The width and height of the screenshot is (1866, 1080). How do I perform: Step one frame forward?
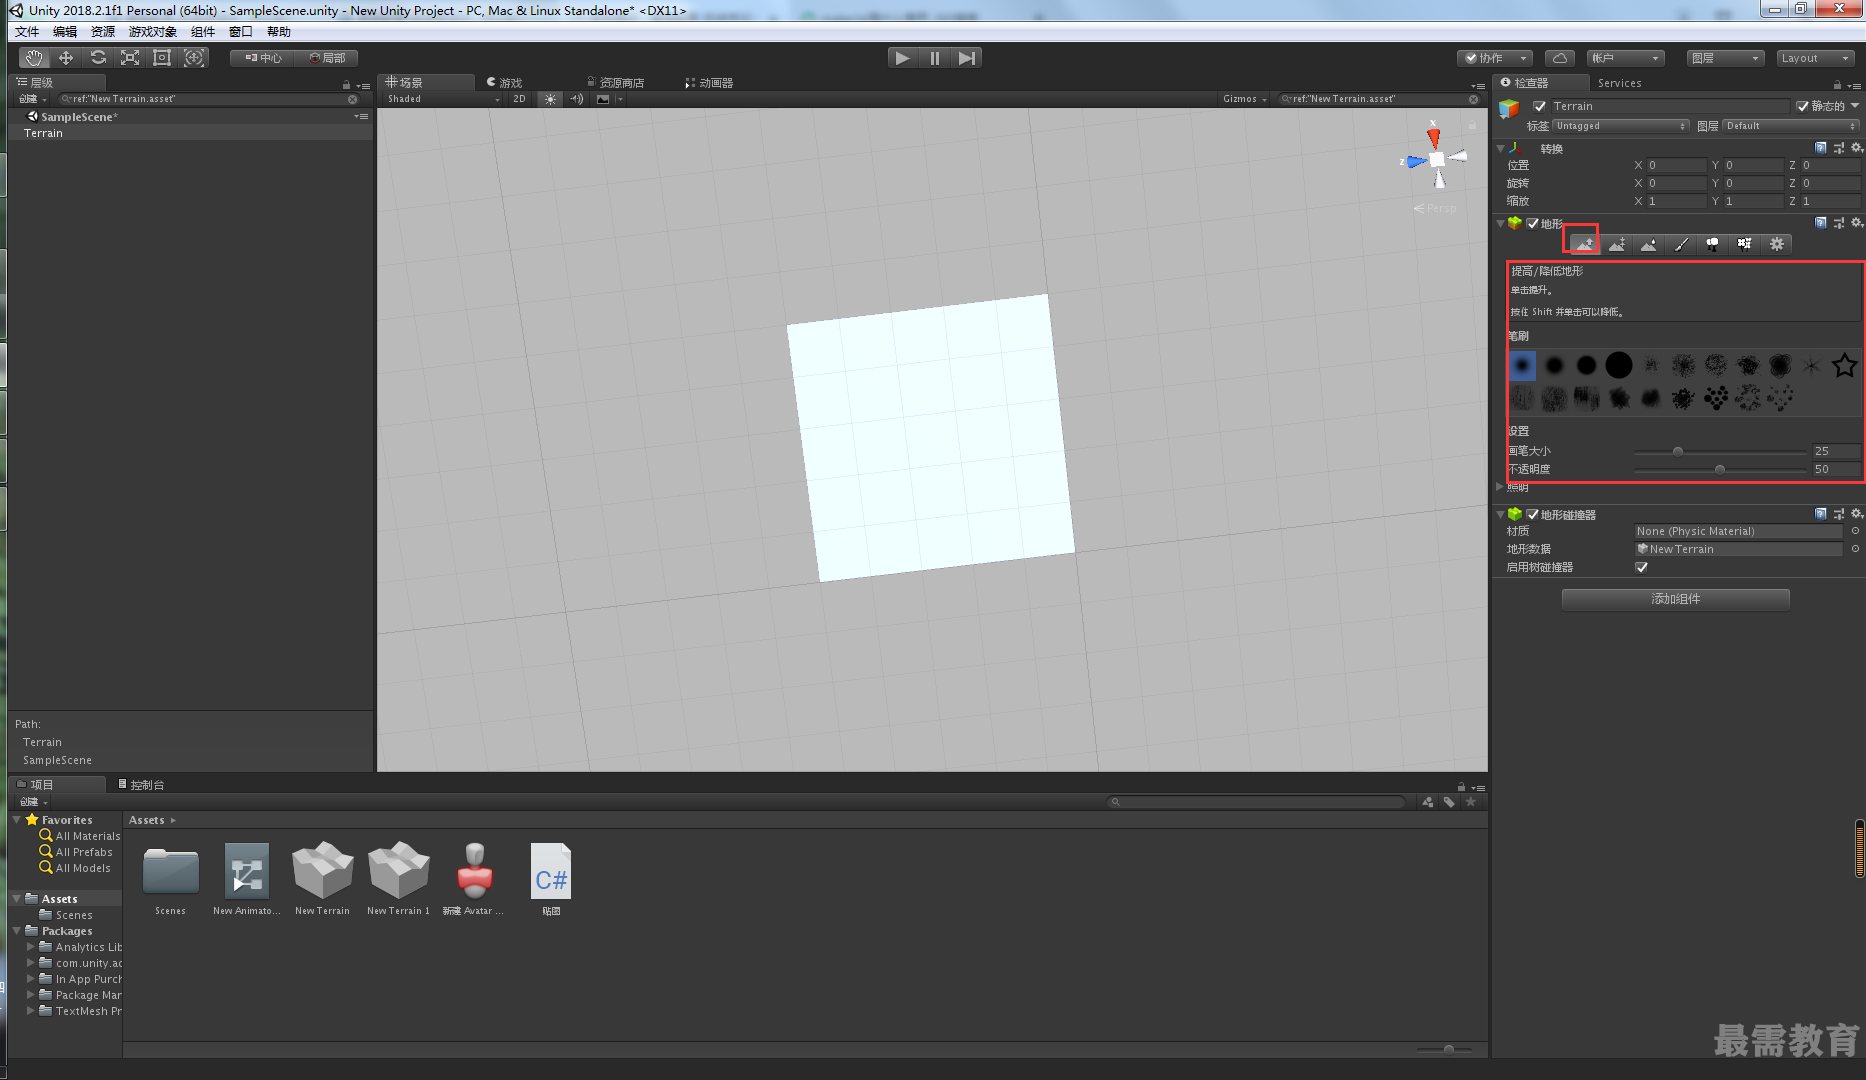[966, 58]
